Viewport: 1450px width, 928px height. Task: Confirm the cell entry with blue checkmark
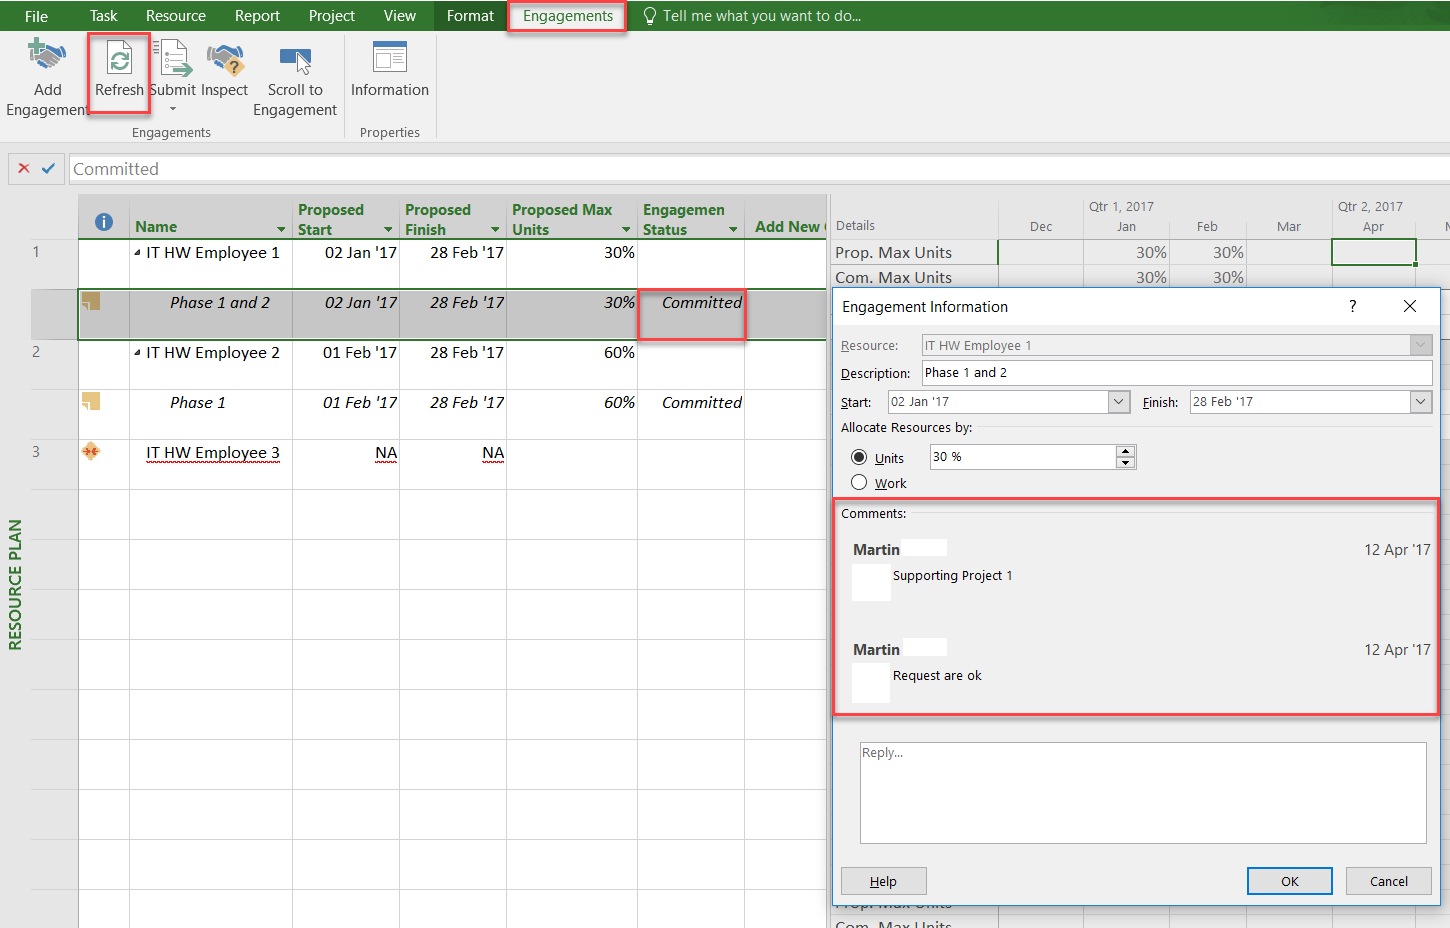(x=48, y=169)
